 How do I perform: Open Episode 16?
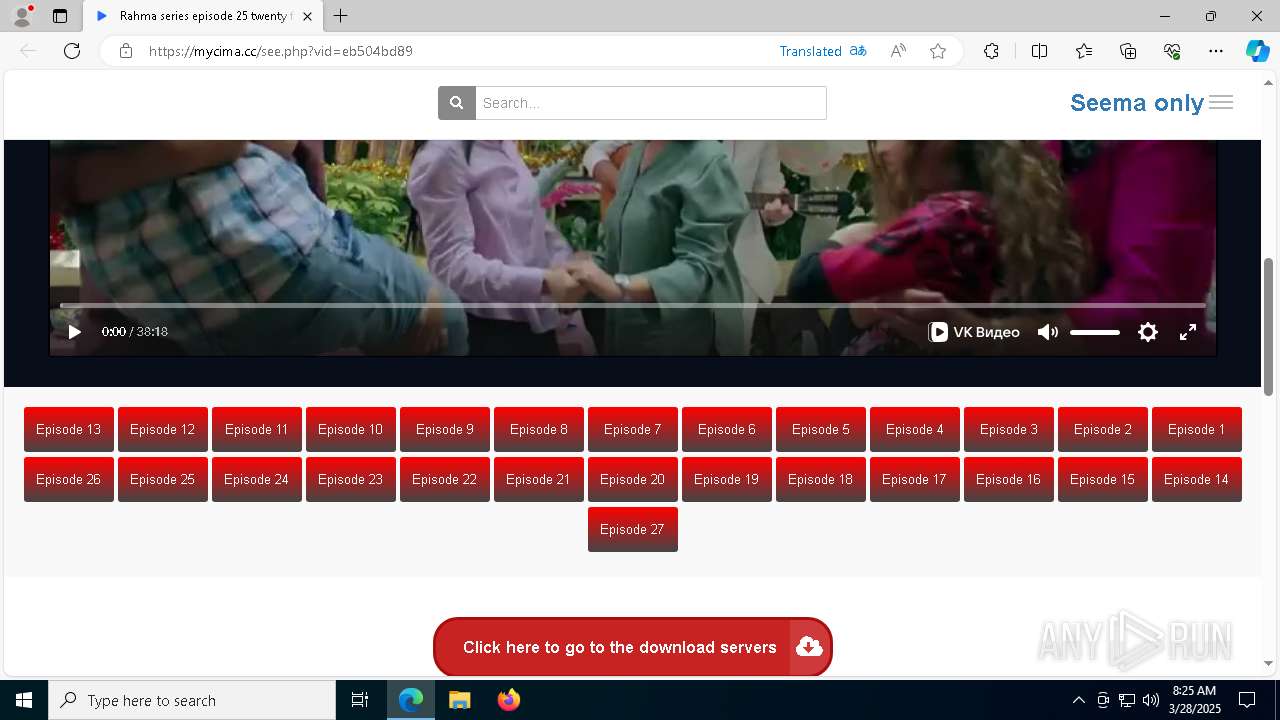(1009, 479)
